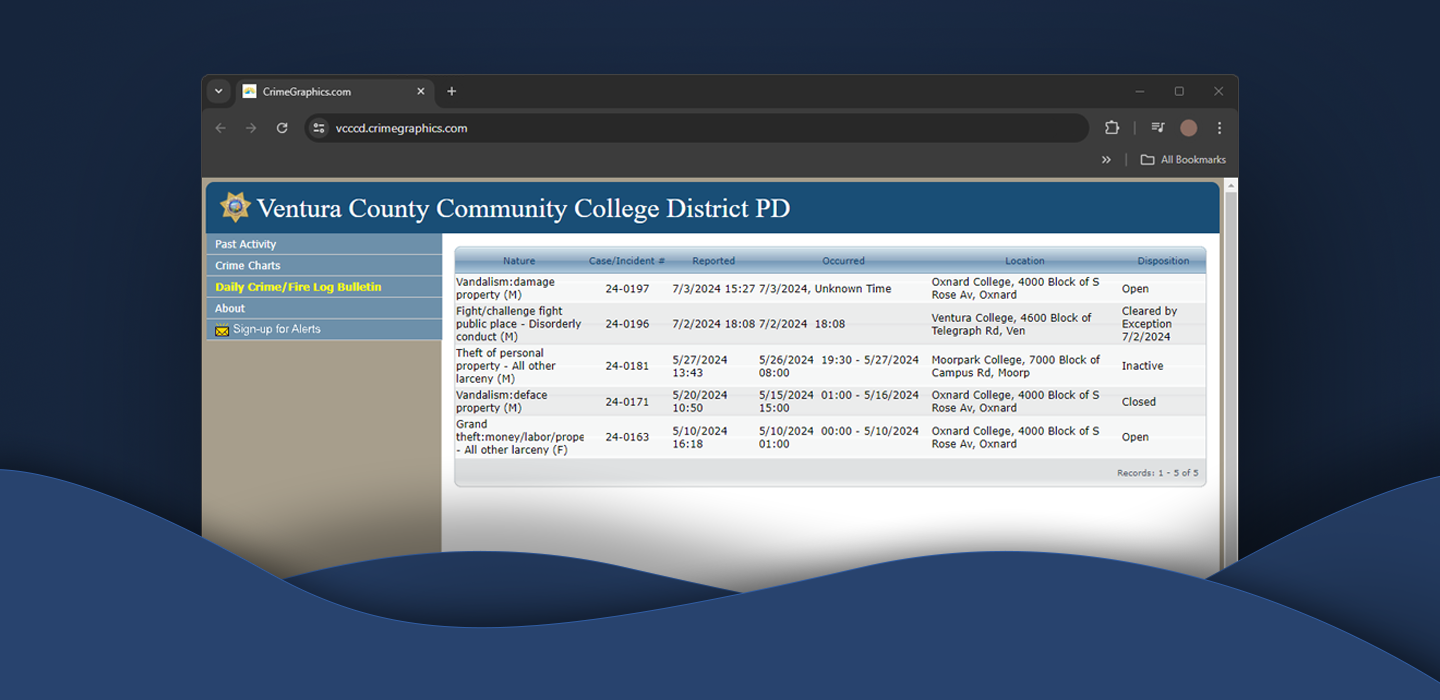Viewport: 1440px width, 700px height.
Task: Open the Extensions puzzle icon
Action: coord(1112,128)
